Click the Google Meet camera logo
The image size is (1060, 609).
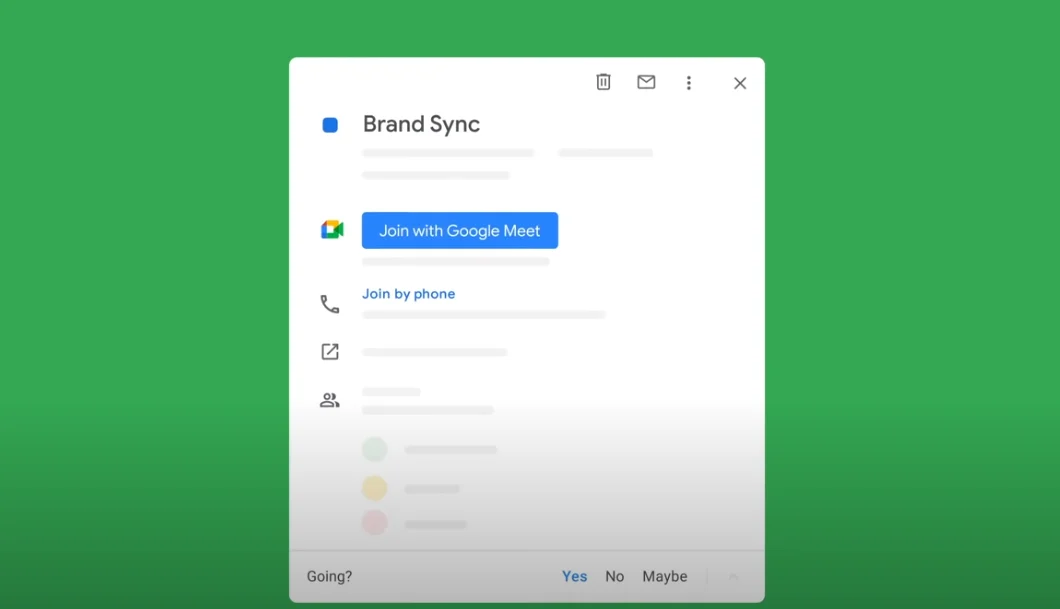point(332,230)
